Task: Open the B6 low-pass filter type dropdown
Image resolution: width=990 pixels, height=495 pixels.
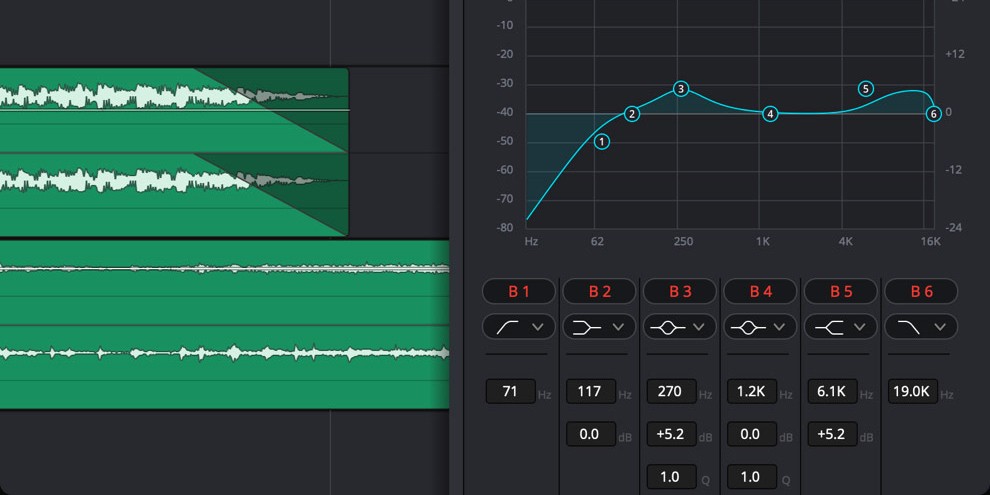Action: pyautogui.click(x=921, y=326)
